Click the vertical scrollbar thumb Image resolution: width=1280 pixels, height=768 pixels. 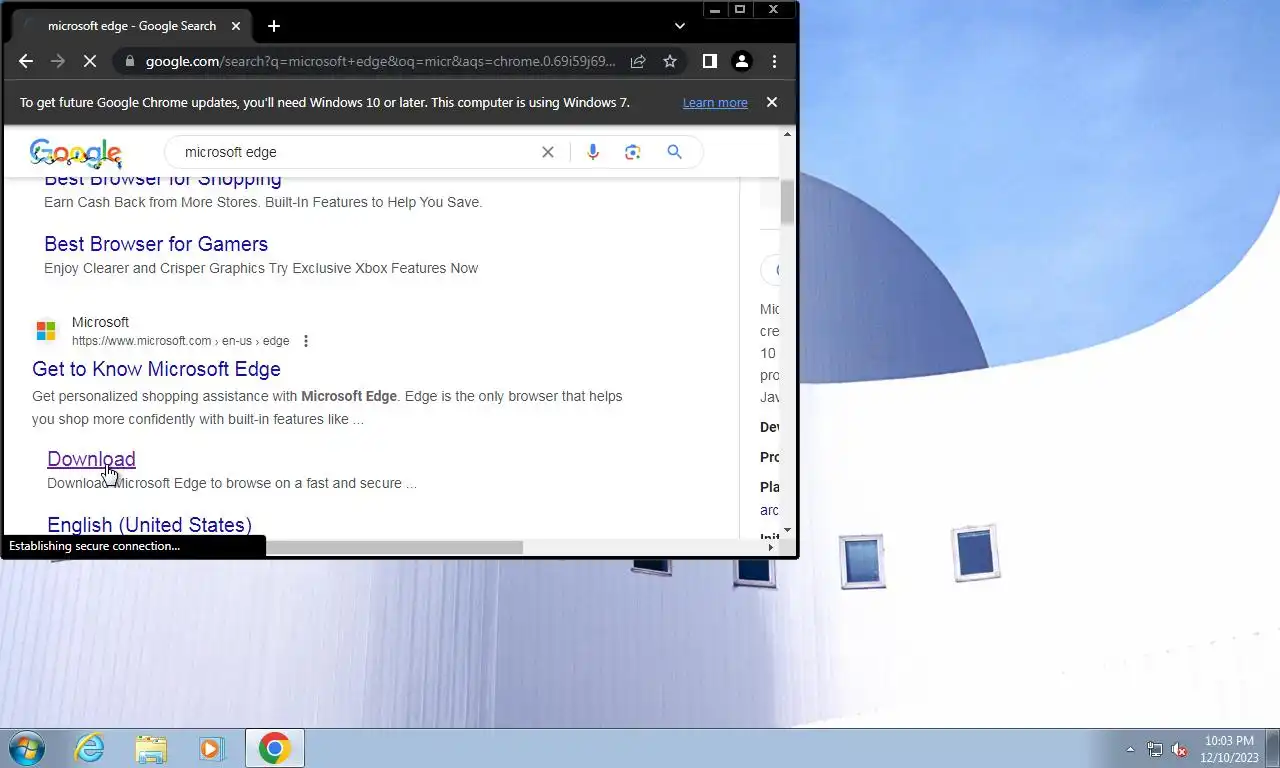coord(787,202)
